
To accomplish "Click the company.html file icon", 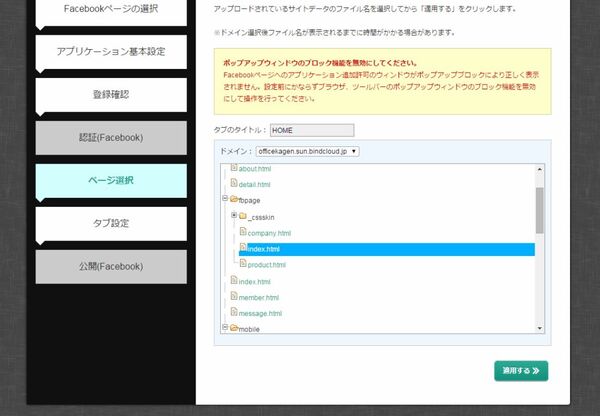I will [x=243, y=231].
